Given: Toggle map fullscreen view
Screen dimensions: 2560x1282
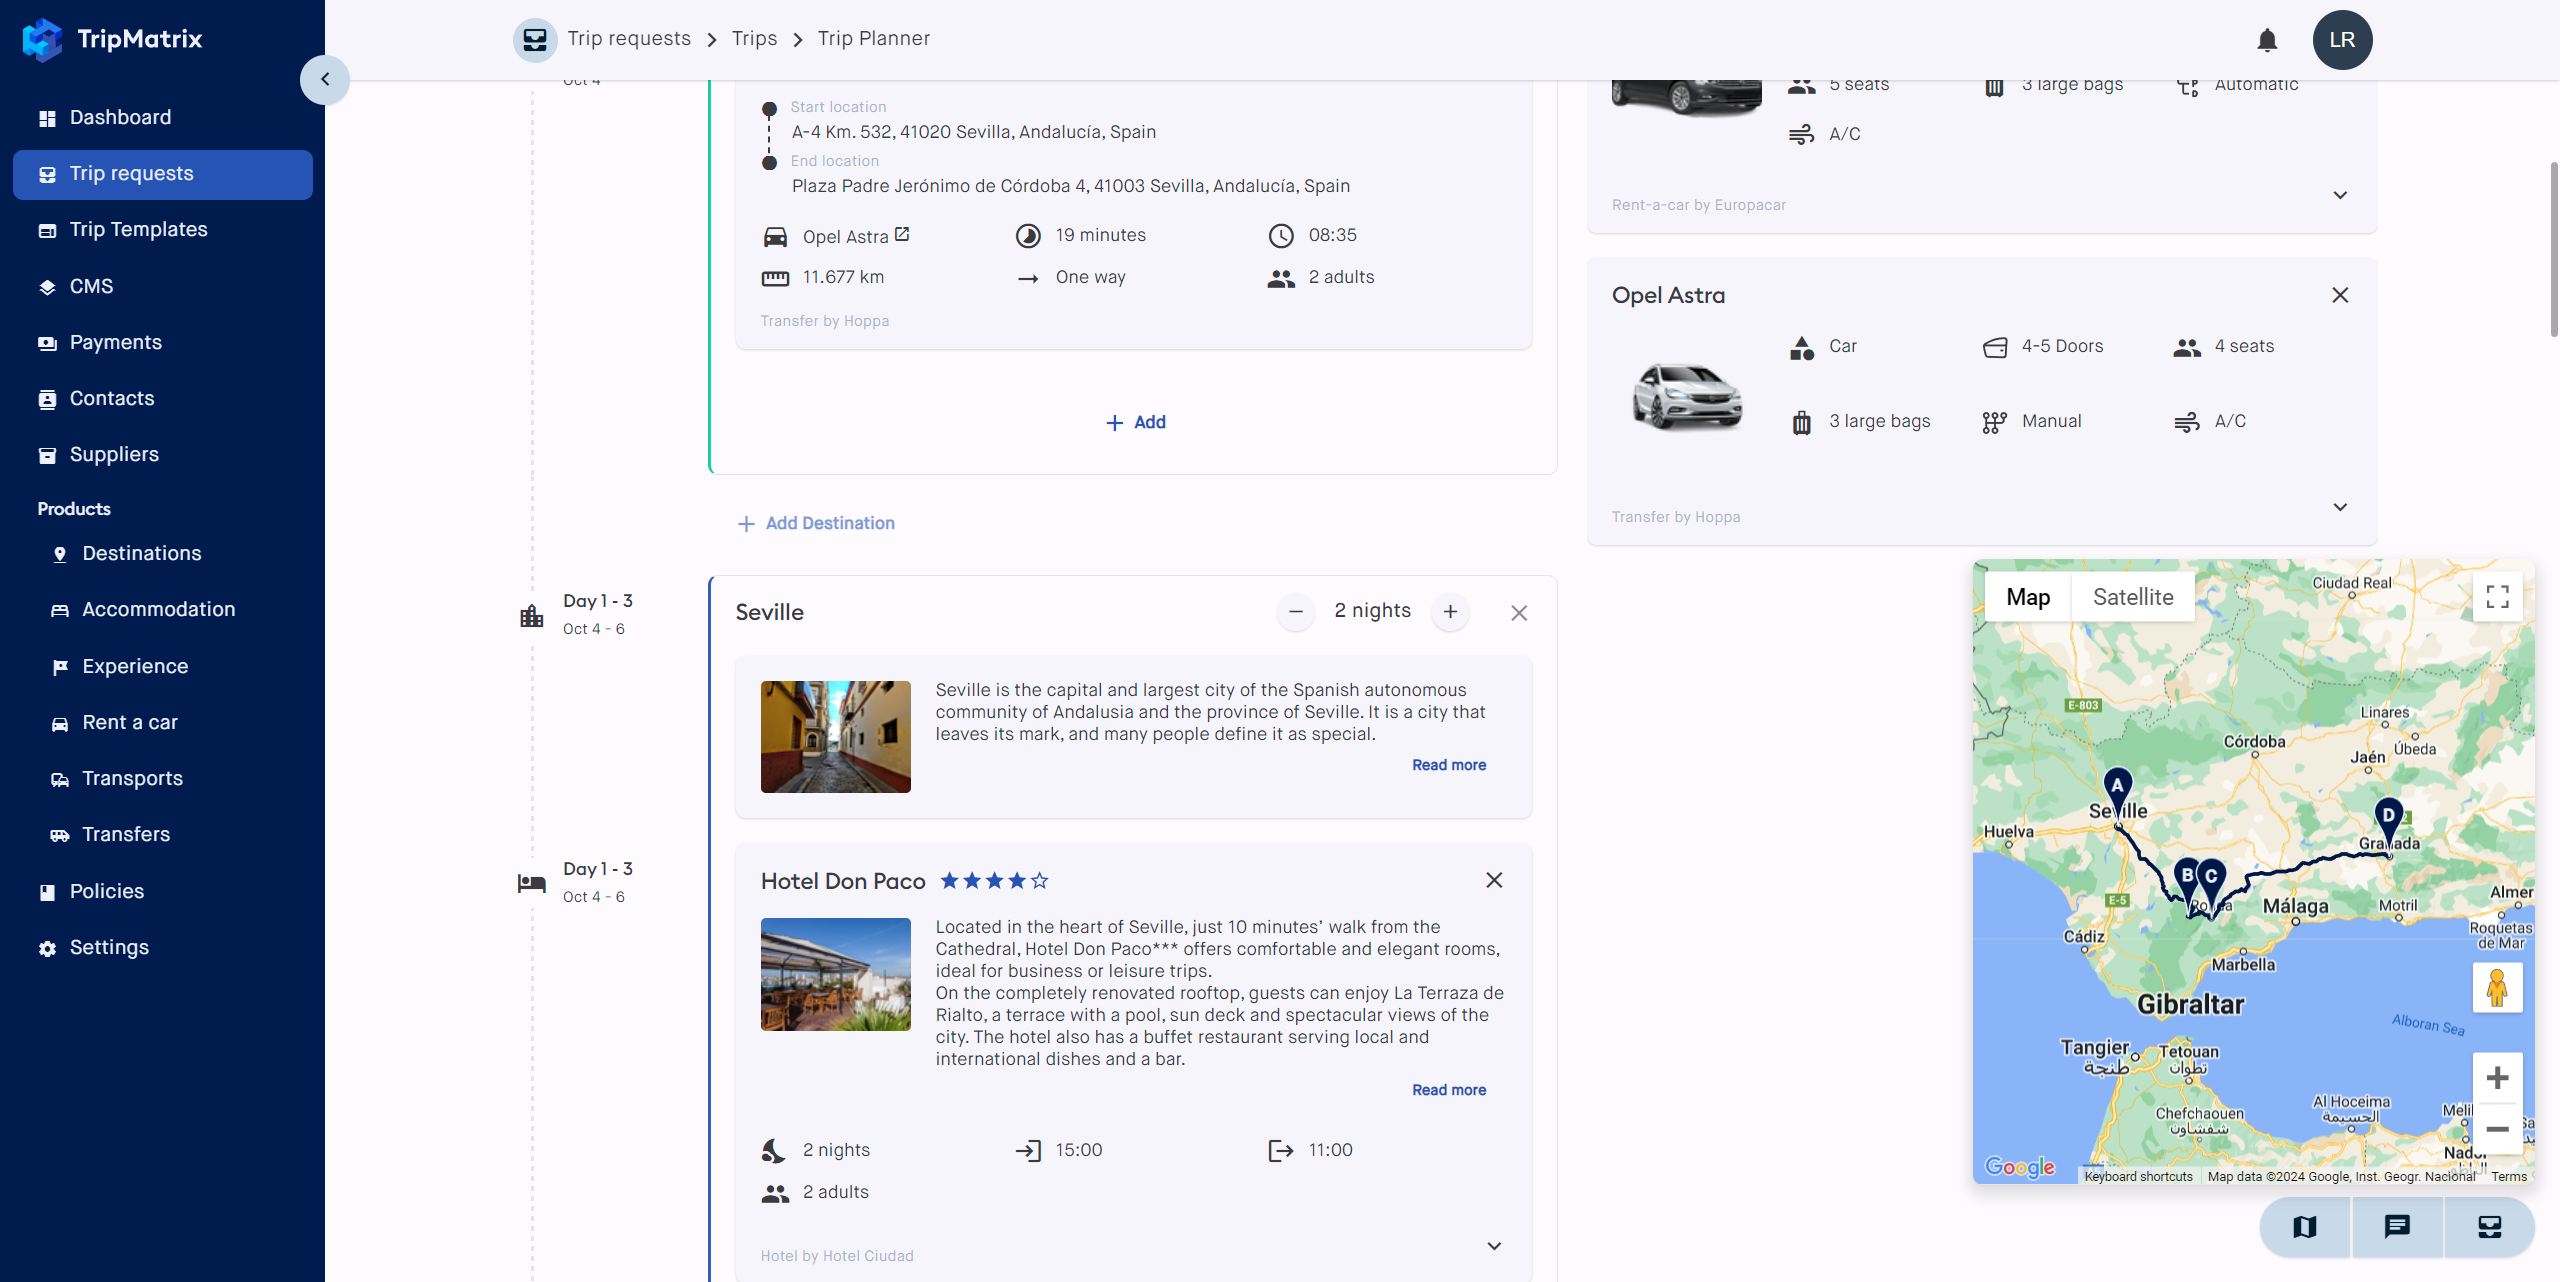Looking at the screenshot, I should [2497, 597].
